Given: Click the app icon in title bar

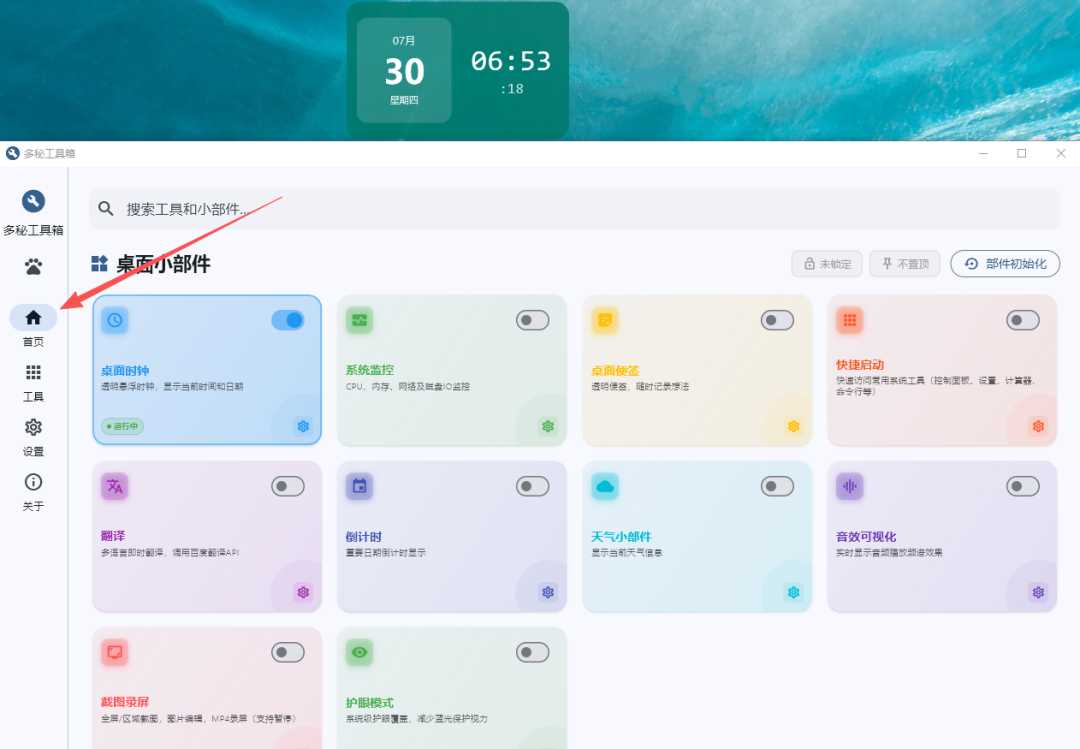Looking at the screenshot, I should (x=12, y=153).
